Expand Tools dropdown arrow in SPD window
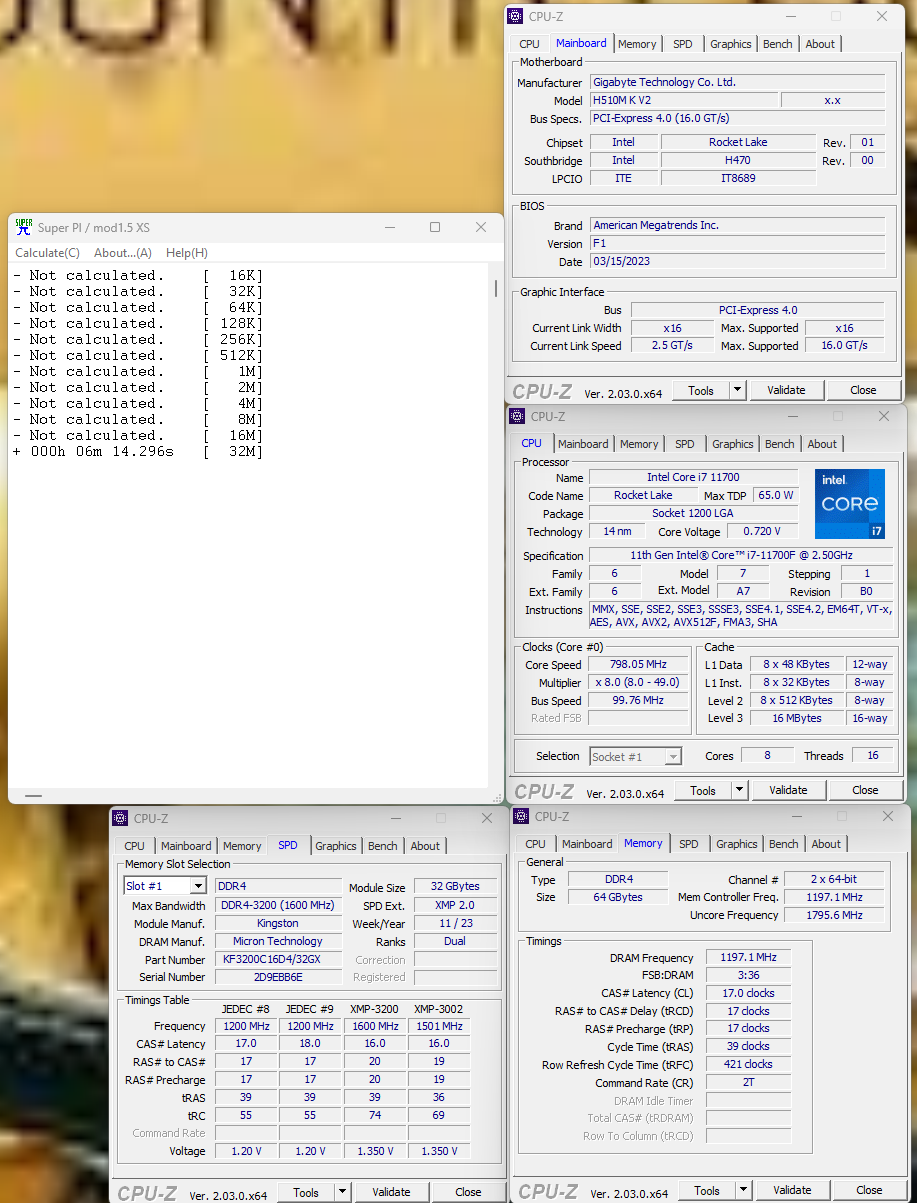 343,1192
